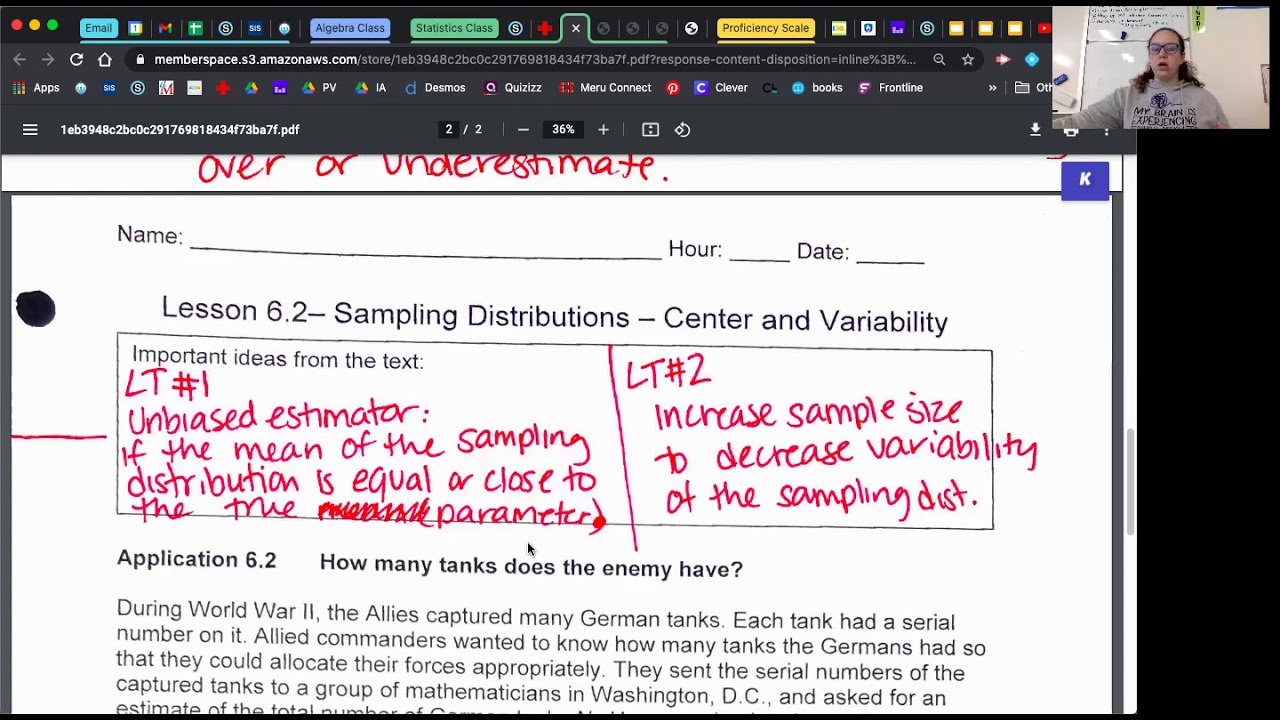Screen dimensions: 1280x720
Task: Click the 'Application 6.2' heading text
Action: (x=196, y=559)
